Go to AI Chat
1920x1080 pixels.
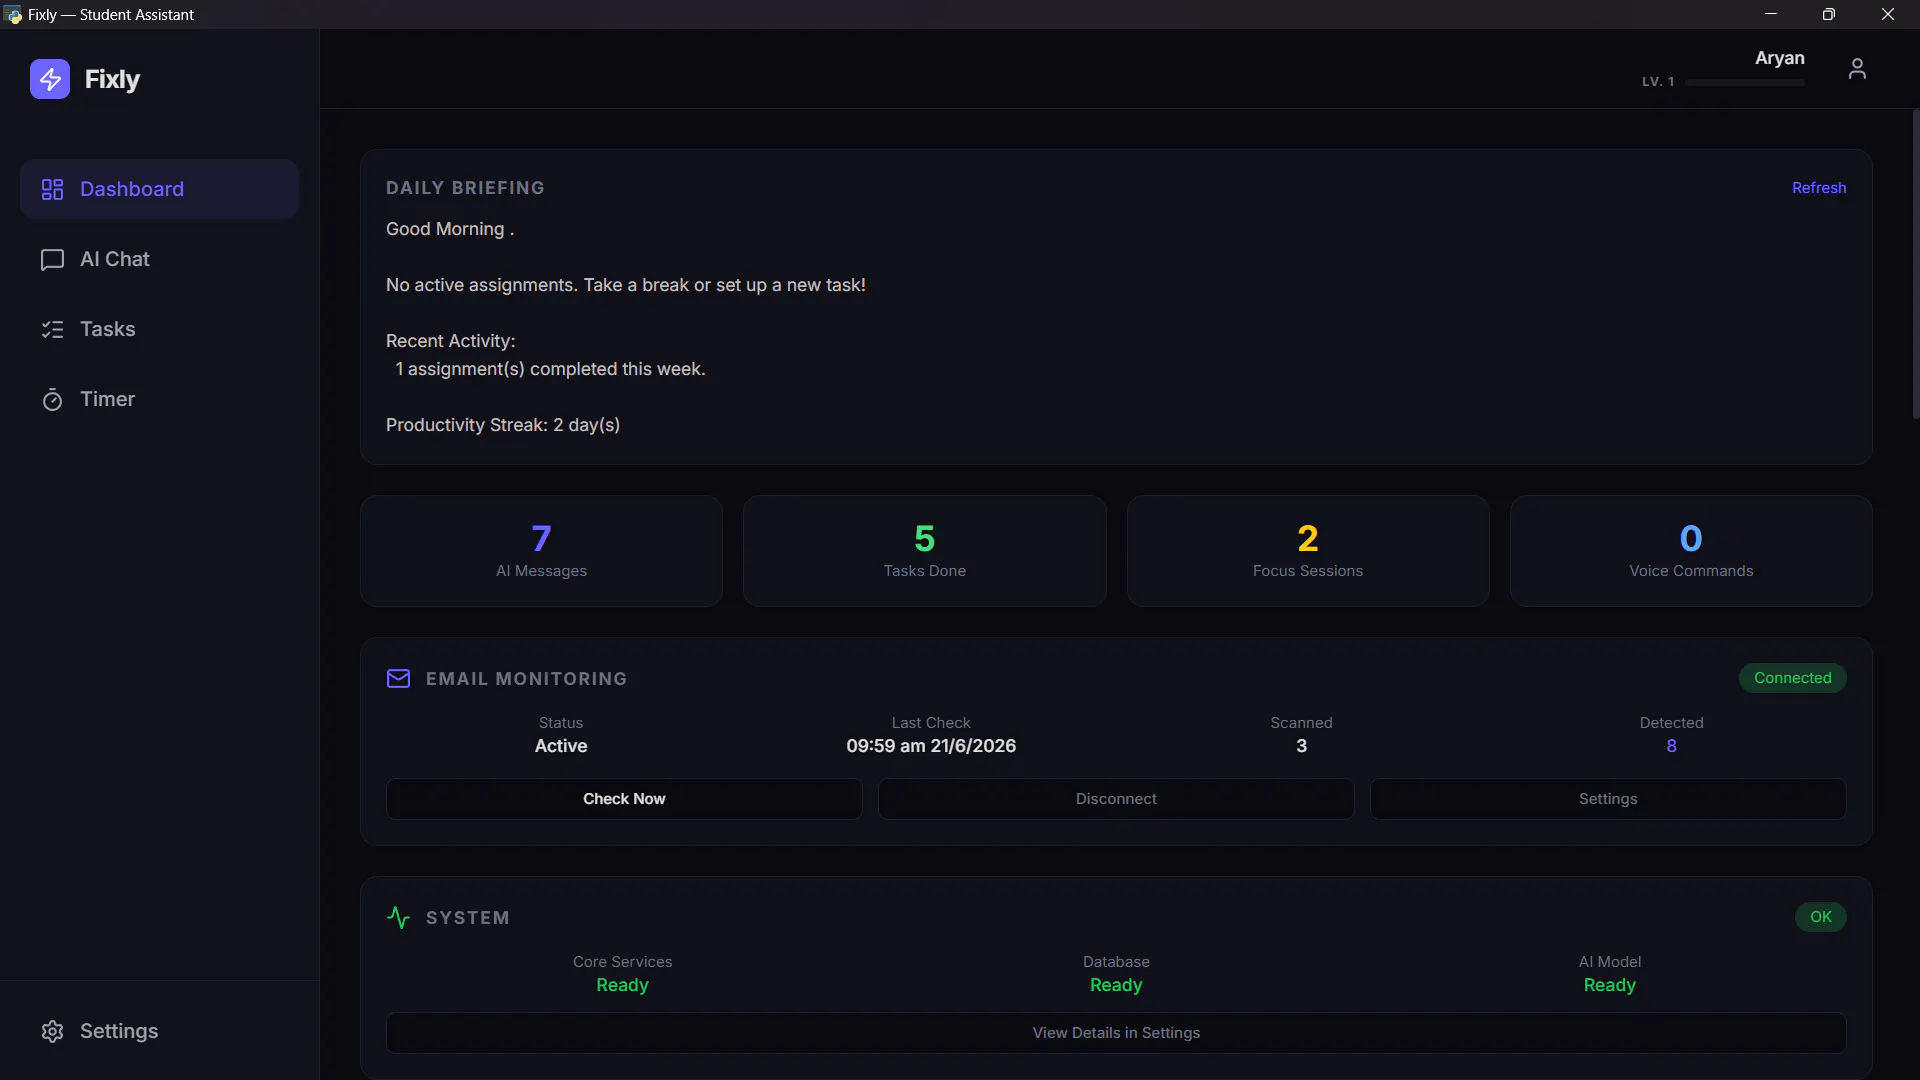(159, 259)
